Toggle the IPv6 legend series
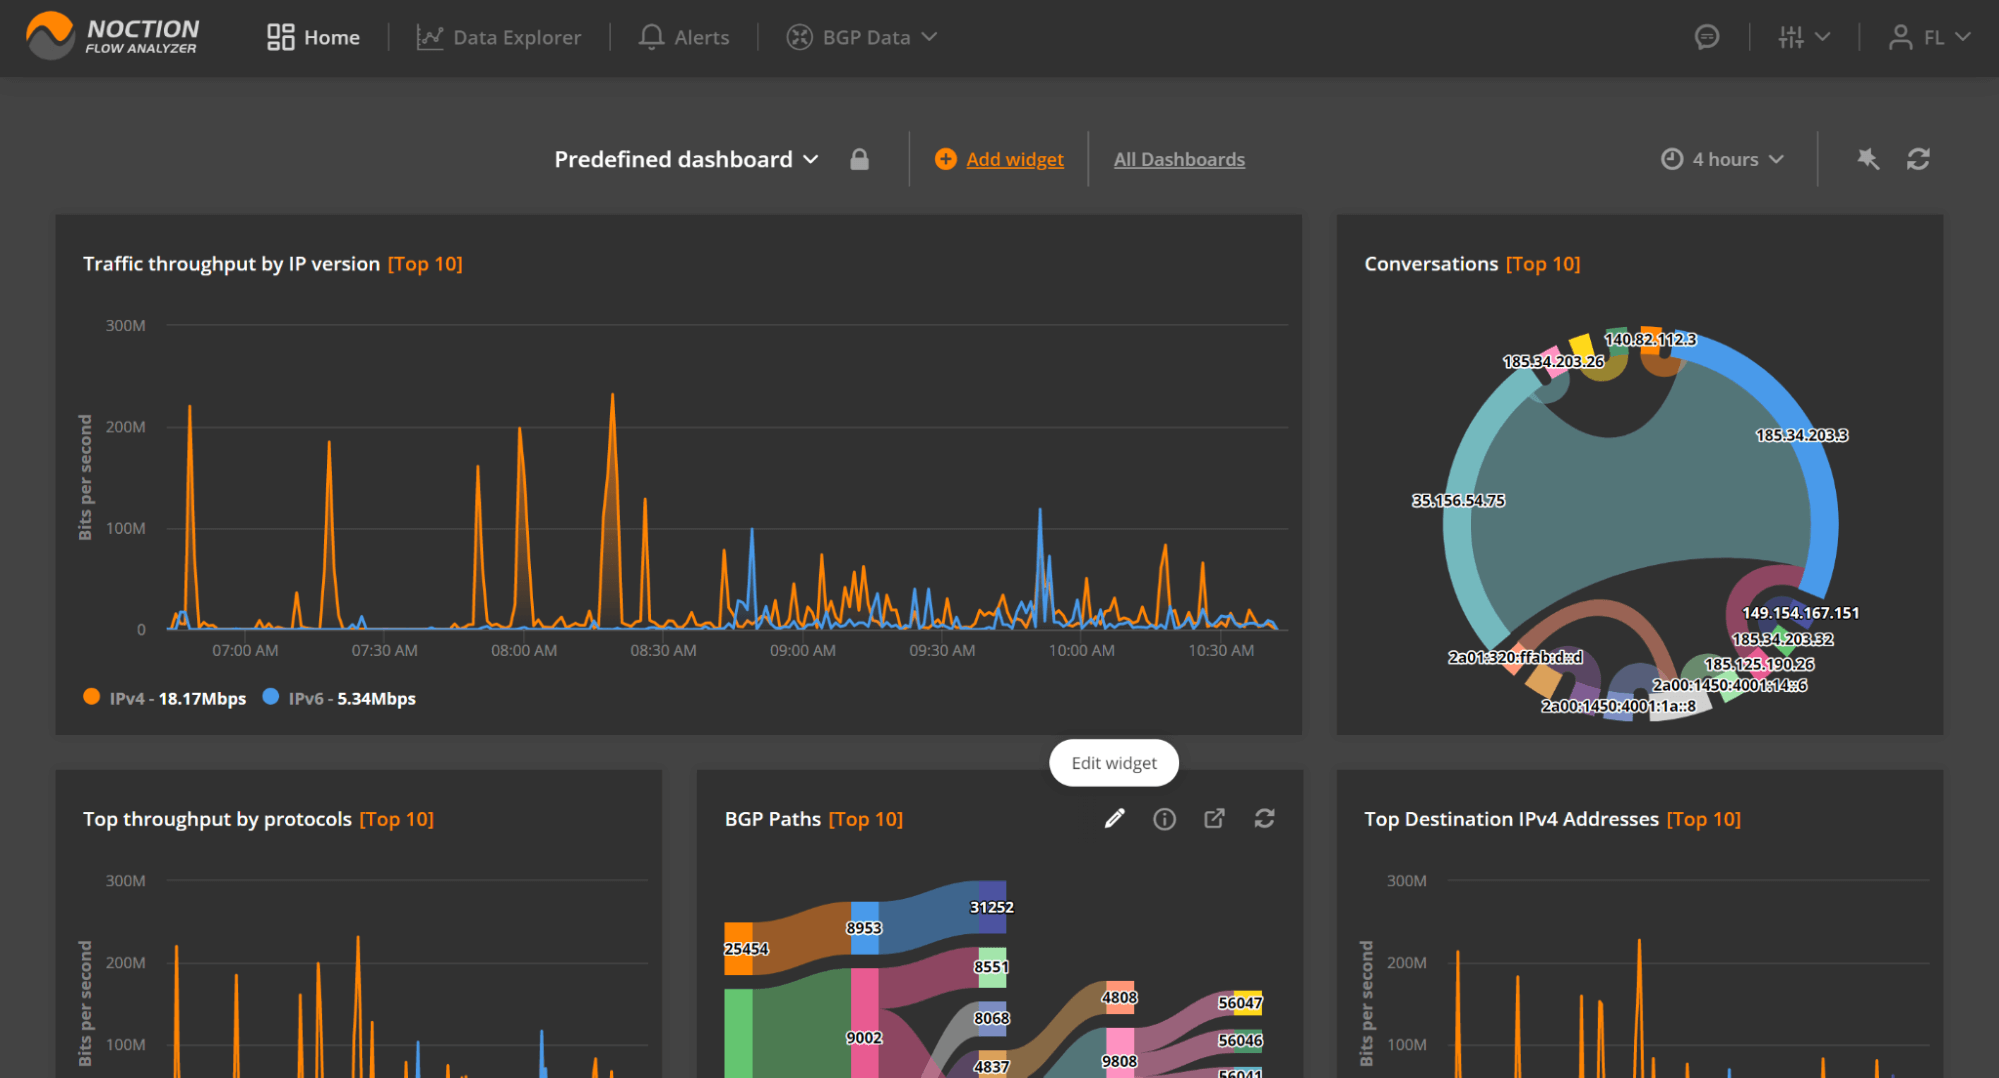Viewport: 1999px width, 1078px height. tap(339, 698)
